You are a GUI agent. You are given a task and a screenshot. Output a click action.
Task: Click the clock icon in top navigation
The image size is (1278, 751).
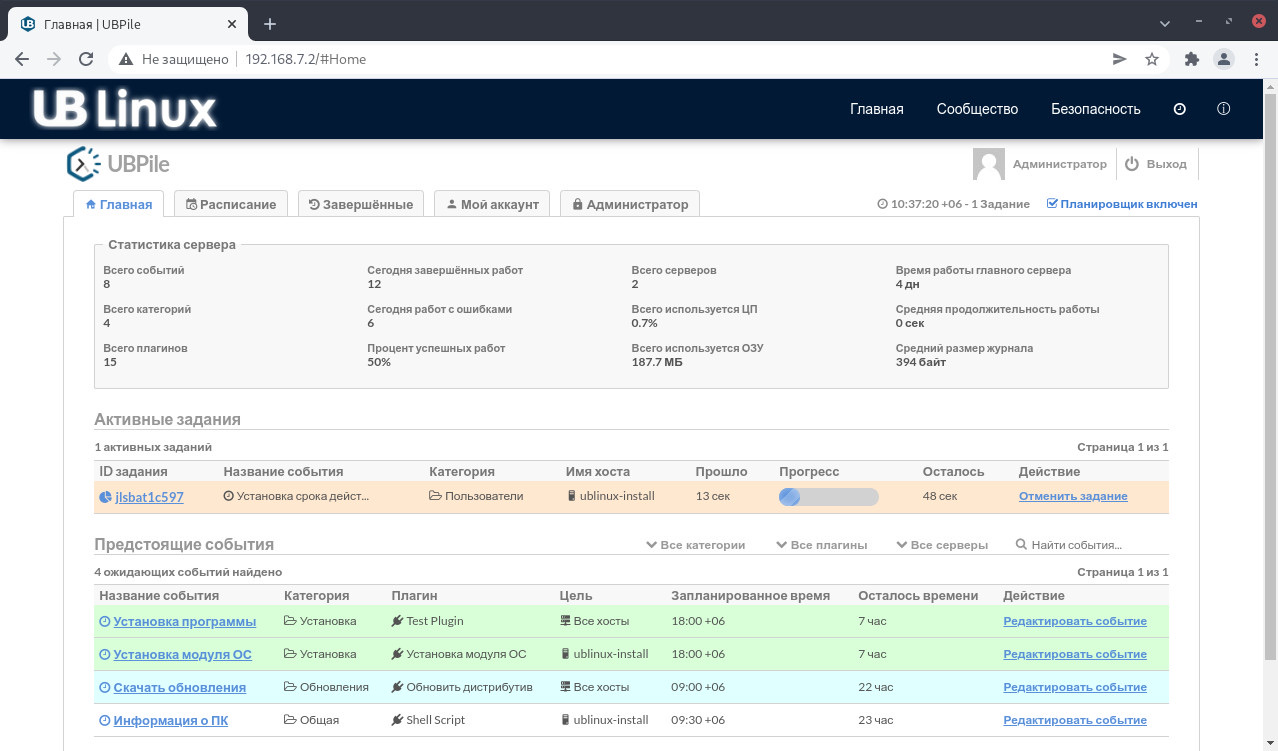click(1179, 109)
